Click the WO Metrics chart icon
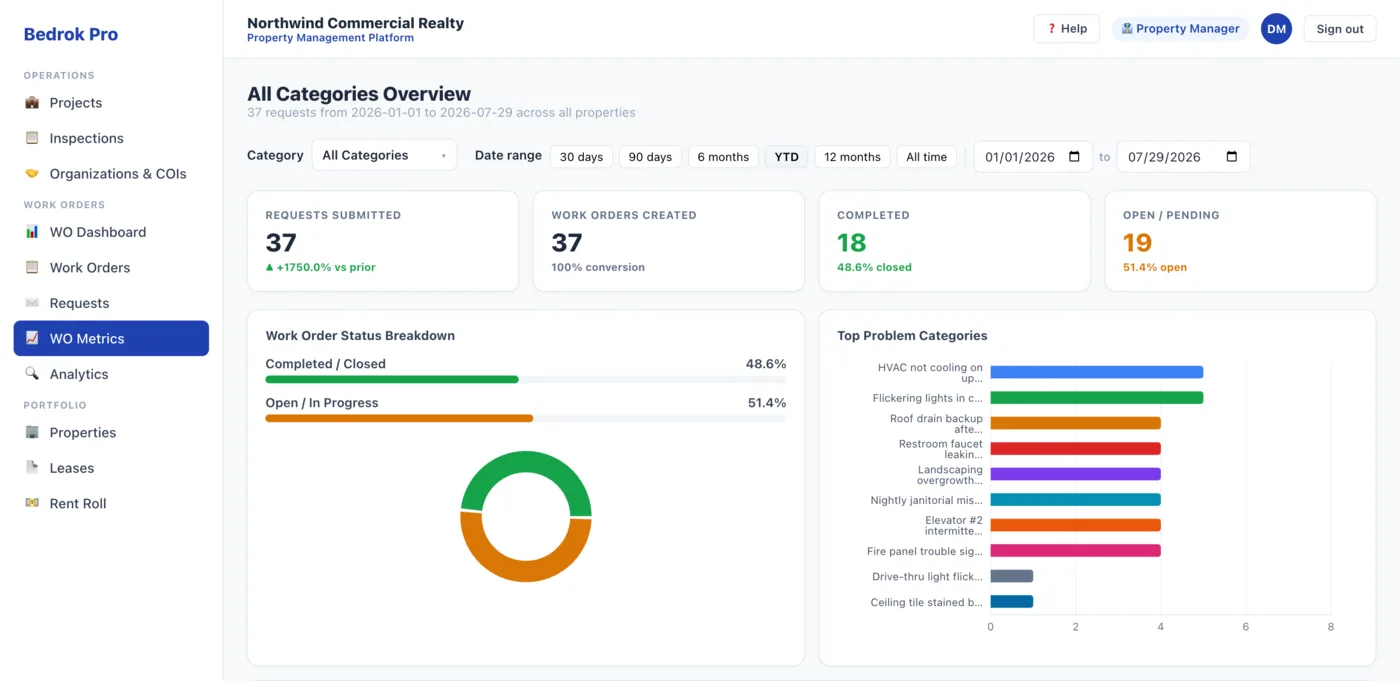The width and height of the screenshot is (1400, 681). 32,339
